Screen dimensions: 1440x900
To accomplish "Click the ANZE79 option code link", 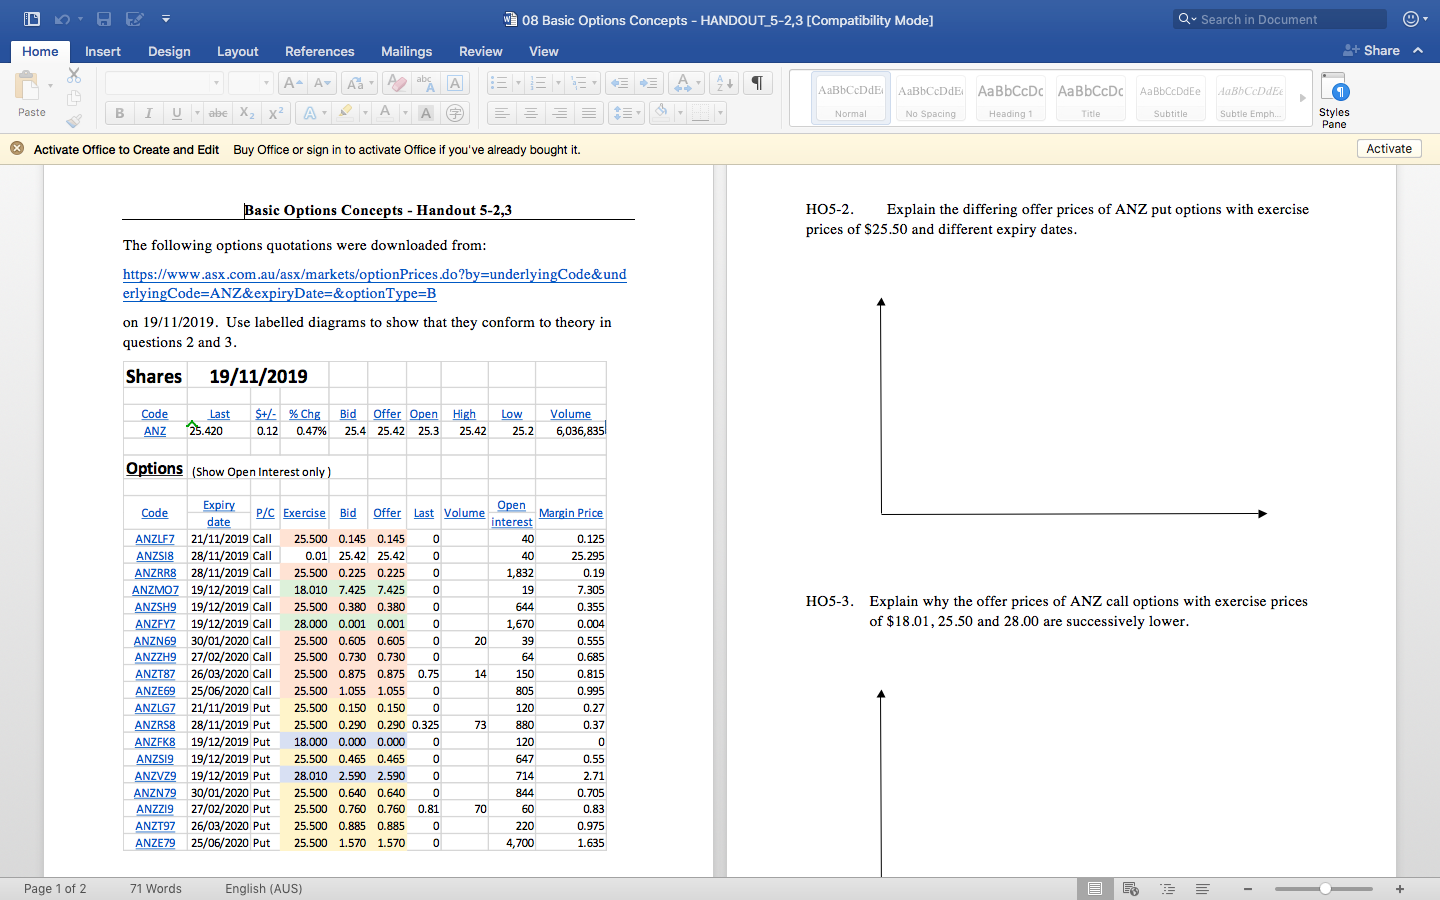I will [155, 843].
